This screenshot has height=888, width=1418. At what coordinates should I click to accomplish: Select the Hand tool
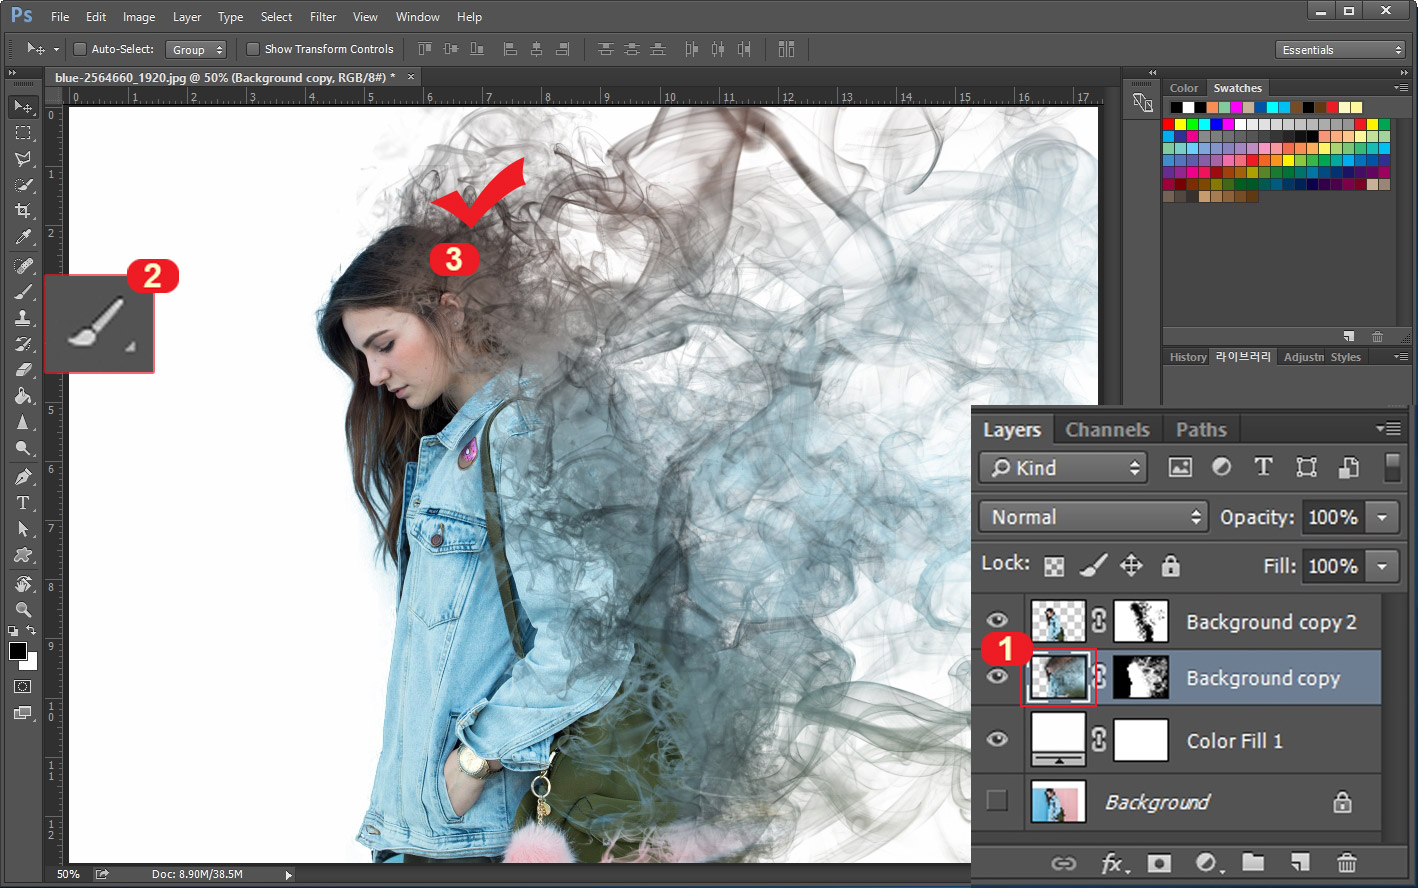click(23, 584)
